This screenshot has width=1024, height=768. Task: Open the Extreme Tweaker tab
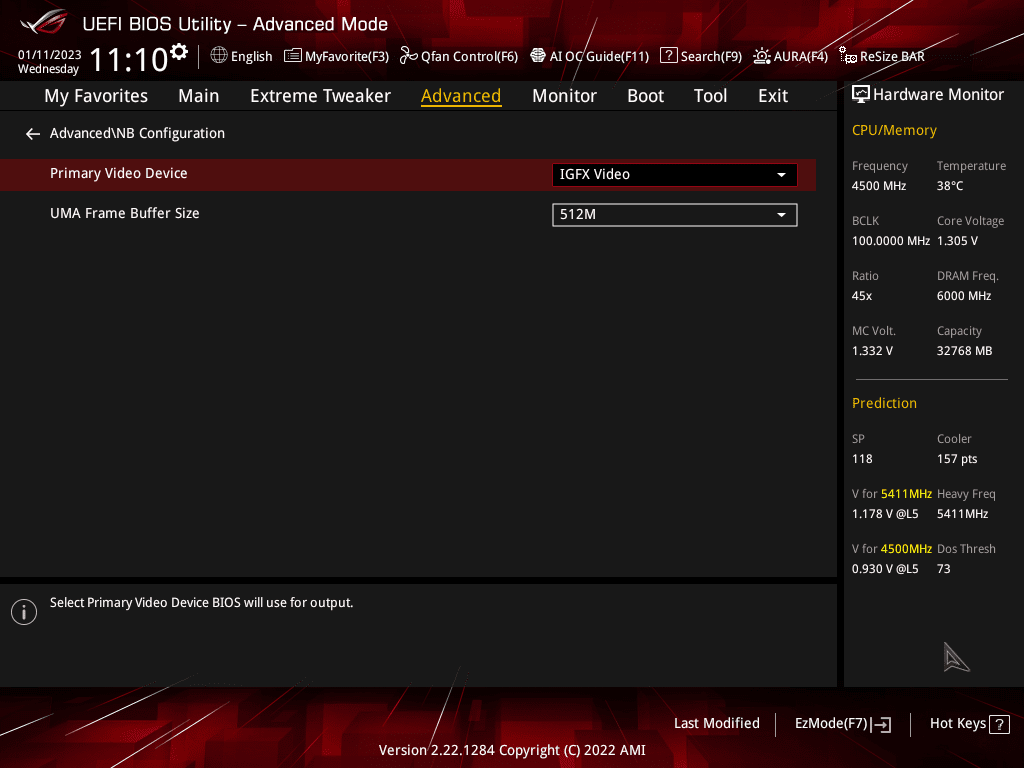coord(320,96)
